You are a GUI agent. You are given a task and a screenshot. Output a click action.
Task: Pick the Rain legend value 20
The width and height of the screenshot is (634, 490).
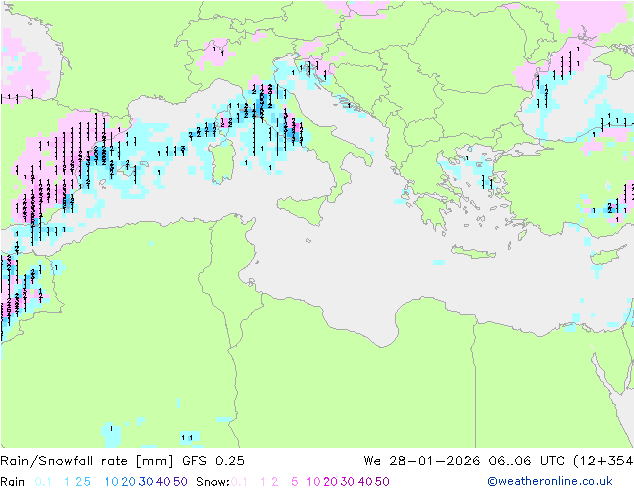tap(129, 482)
